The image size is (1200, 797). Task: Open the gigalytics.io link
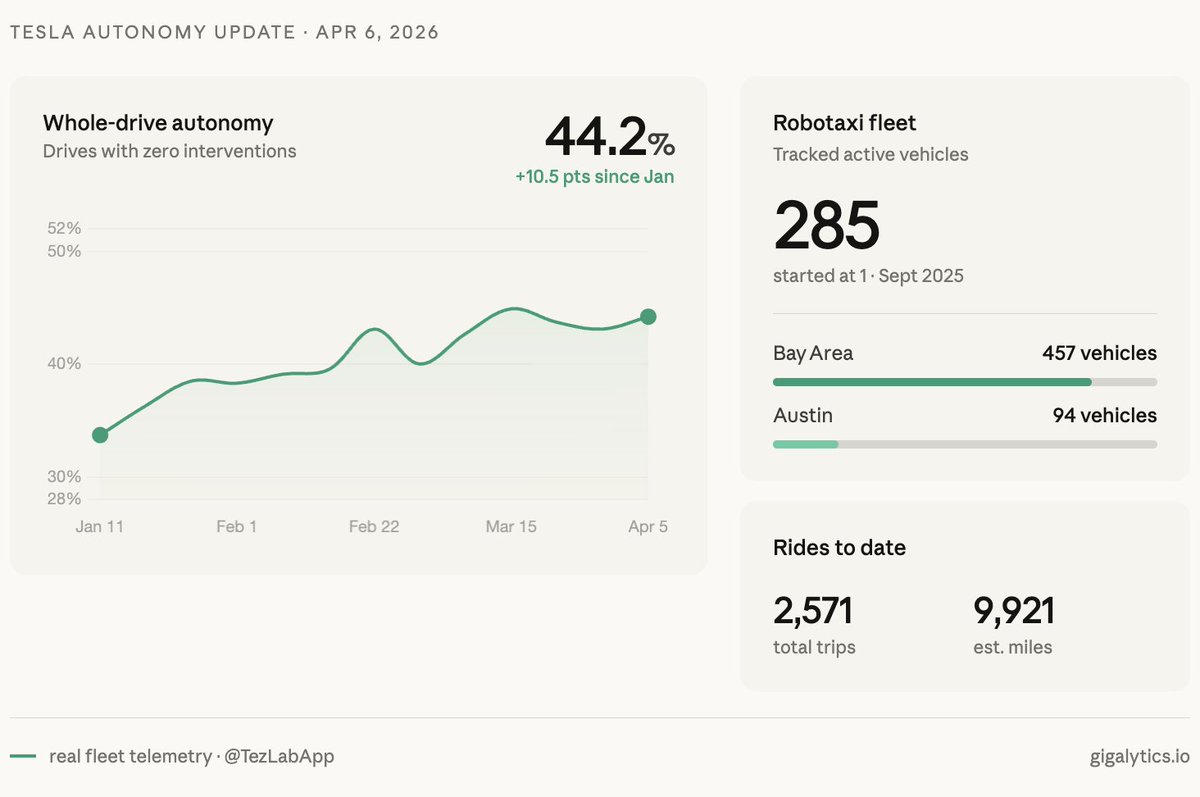tap(1139, 757)
